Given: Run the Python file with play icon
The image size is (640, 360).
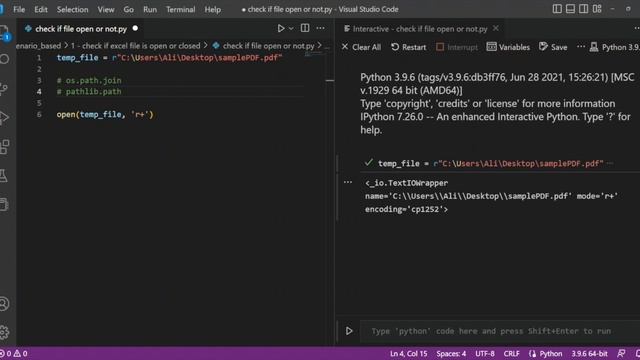Looking at the screenshot, I should tap(281, 29).
